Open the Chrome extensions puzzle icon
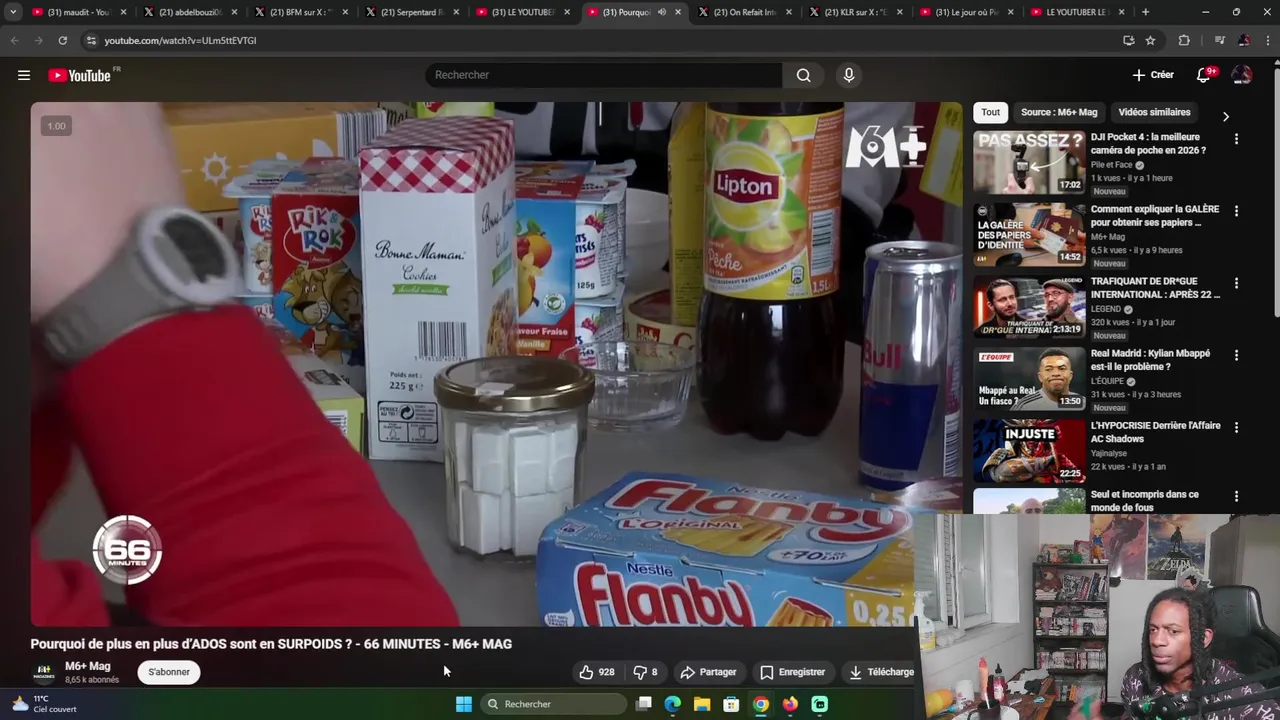 1184,40
